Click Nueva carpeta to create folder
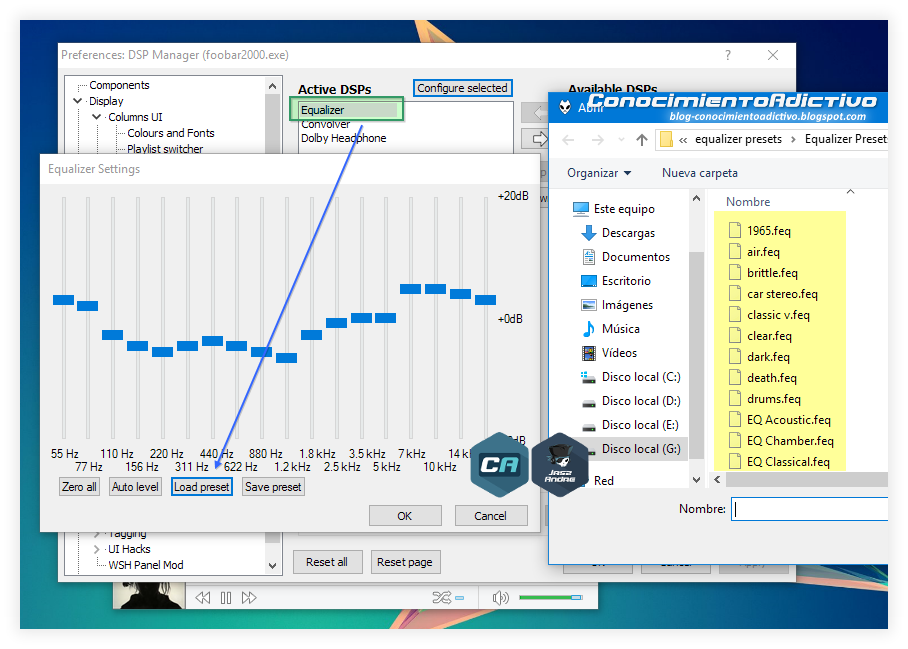 (699, 172)
